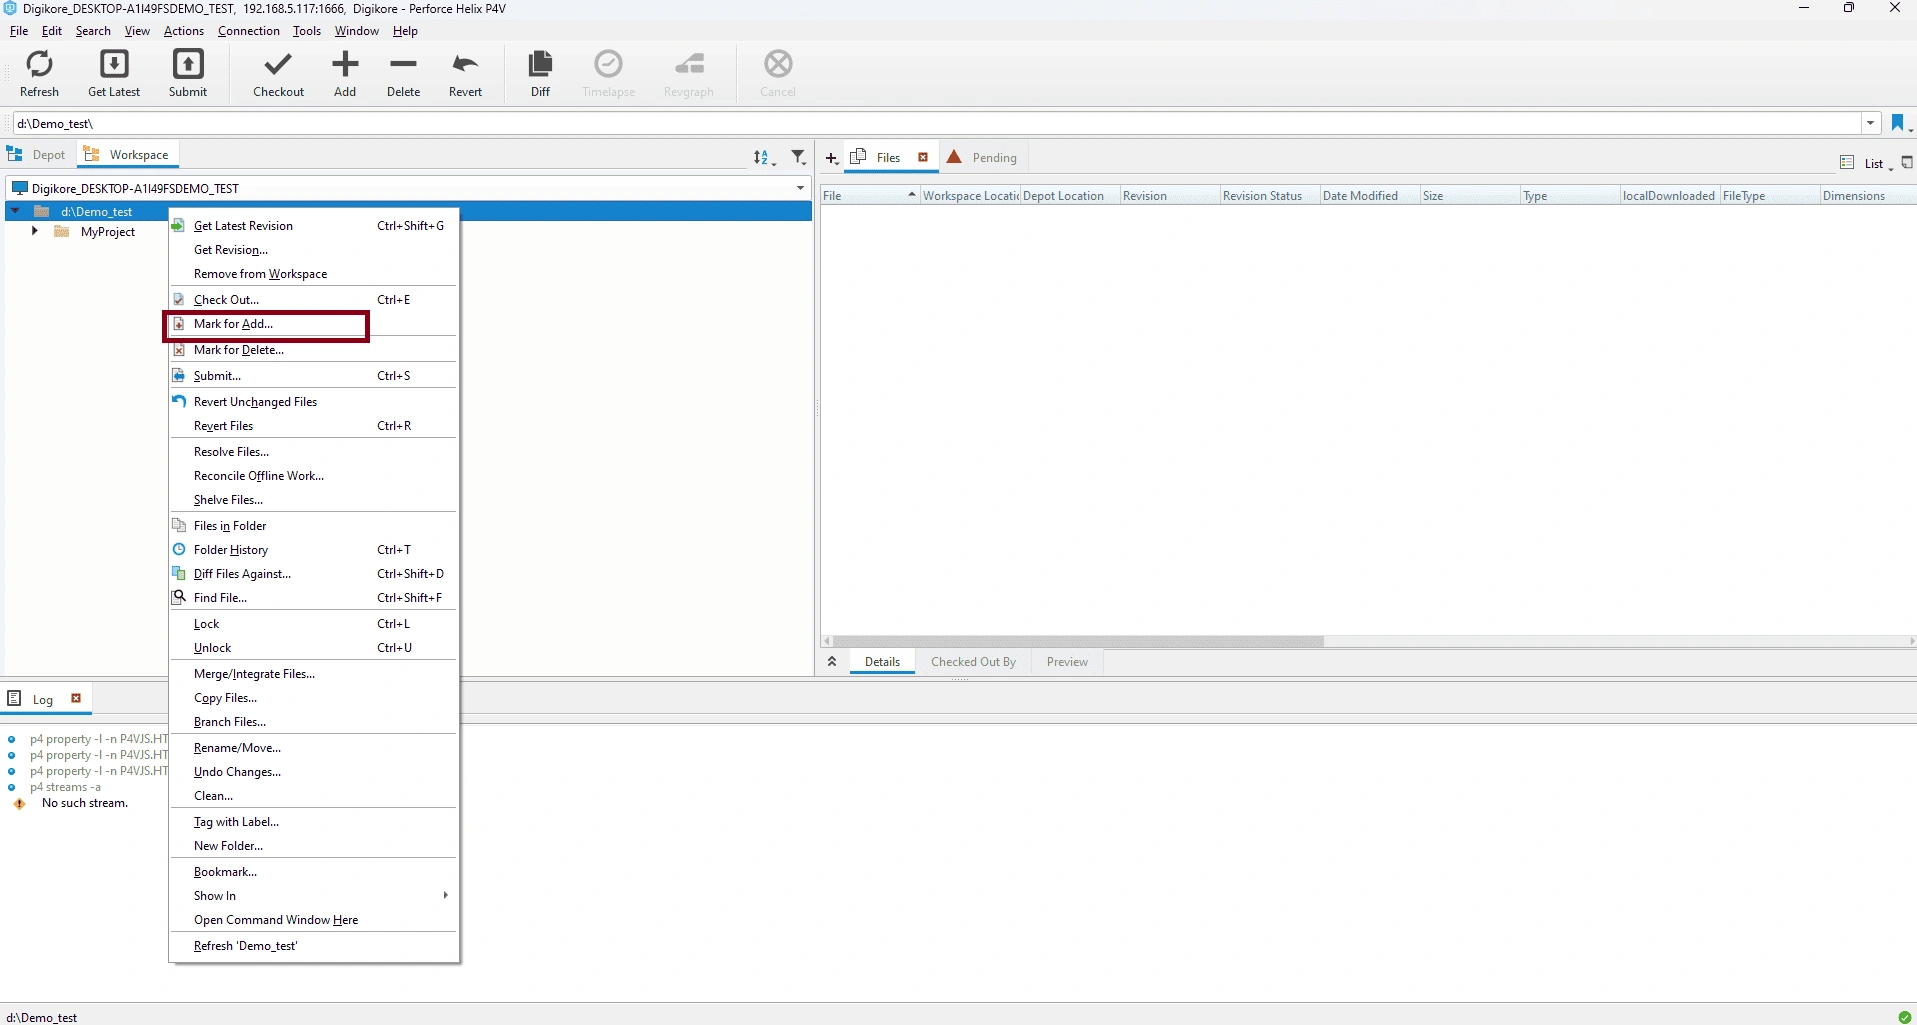The width and height of the screenshot is (1917, 1025).
Task: Open the bookmark icon beside address bar
Action: pos(1899,124)
